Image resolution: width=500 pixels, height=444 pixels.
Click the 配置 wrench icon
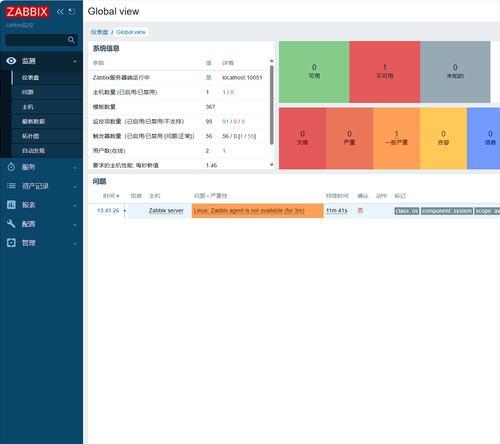[11, 224]
